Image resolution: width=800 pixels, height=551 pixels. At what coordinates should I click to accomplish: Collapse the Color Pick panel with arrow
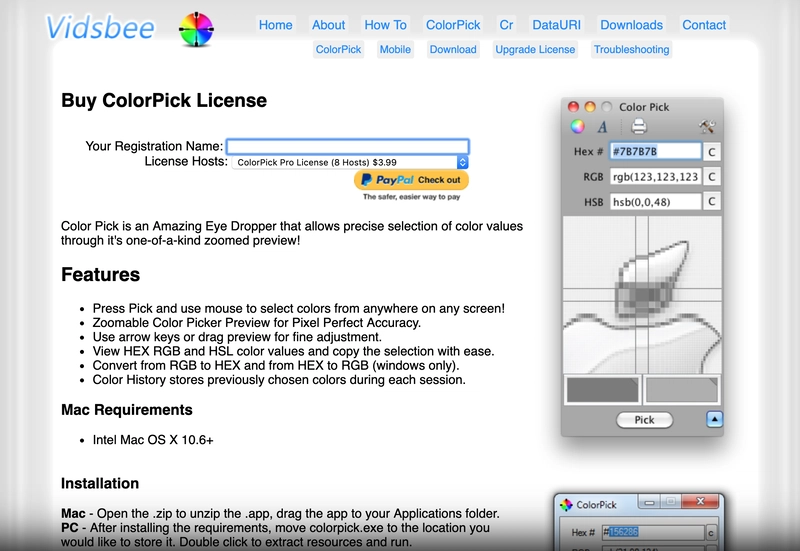pyautogui.click(x=714, y=419)
